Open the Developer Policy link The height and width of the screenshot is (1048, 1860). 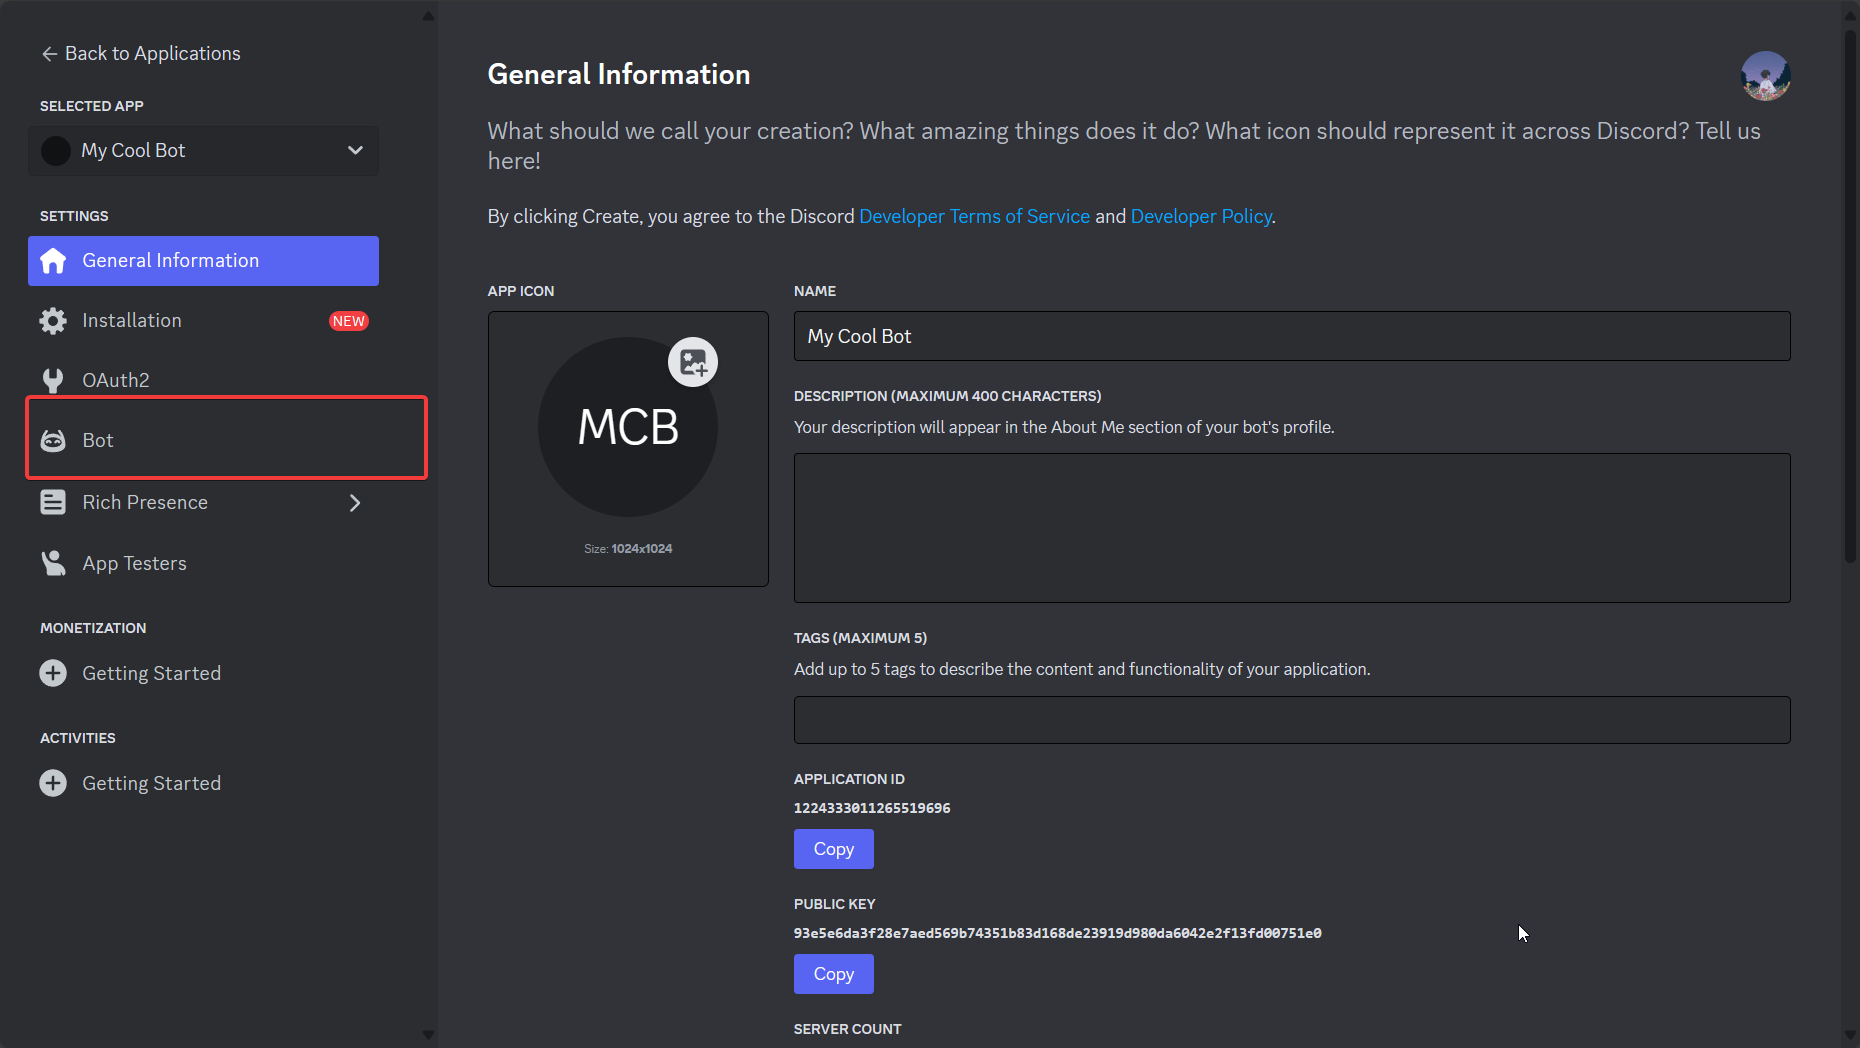(1201, 217)
